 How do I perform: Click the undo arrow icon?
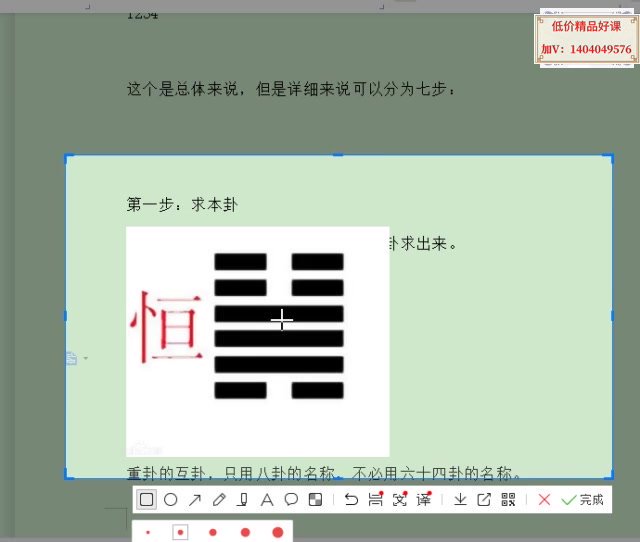click(351, 500)
